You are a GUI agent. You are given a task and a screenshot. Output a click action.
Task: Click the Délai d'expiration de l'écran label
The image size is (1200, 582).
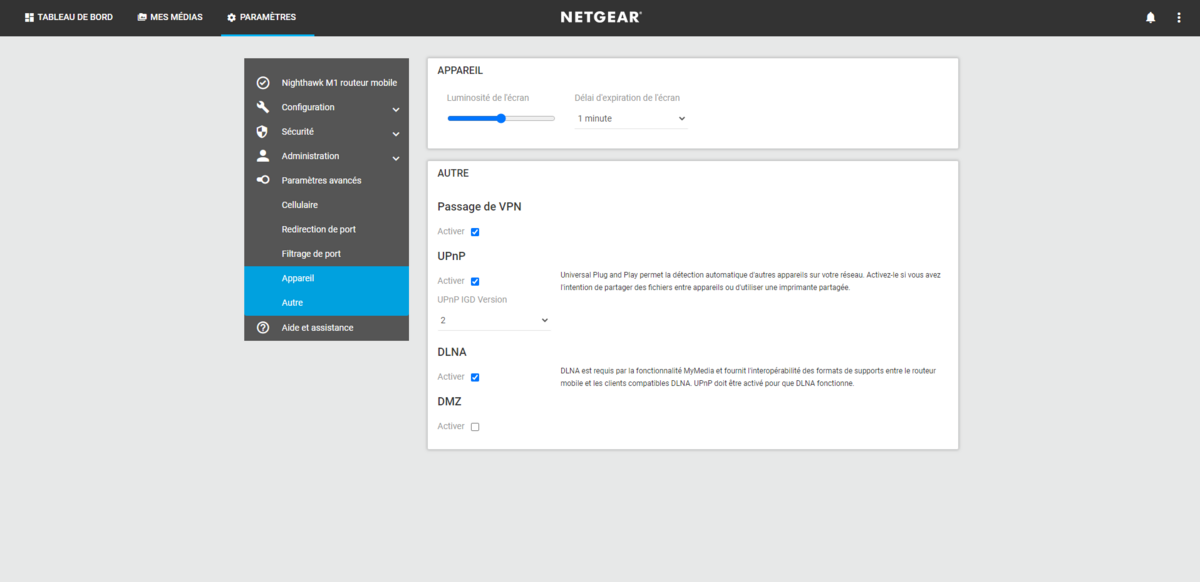click(x=627, y=98)
